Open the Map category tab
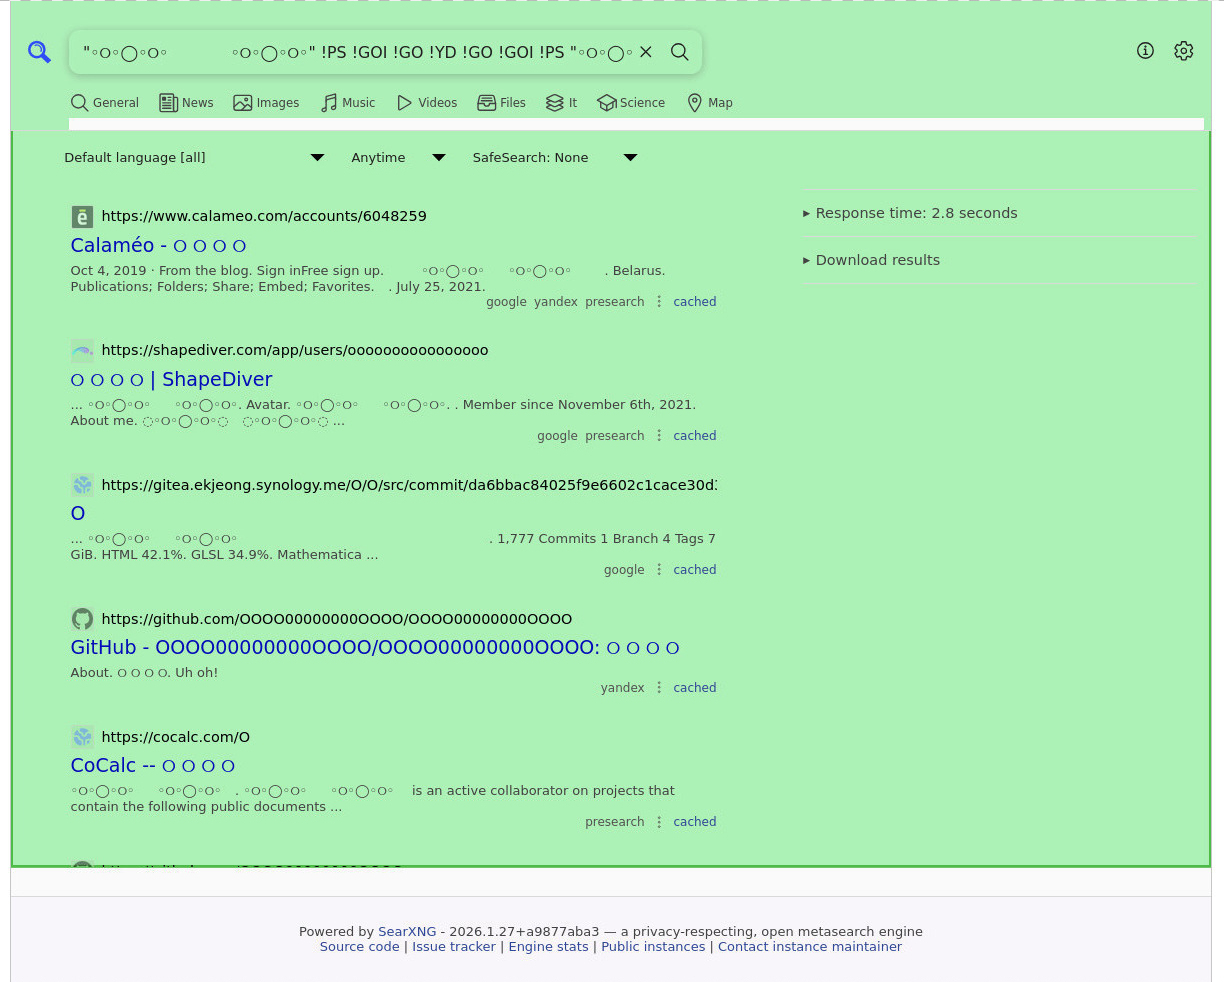Viewport: 1224px width, 982px height. tap(710, 103)
